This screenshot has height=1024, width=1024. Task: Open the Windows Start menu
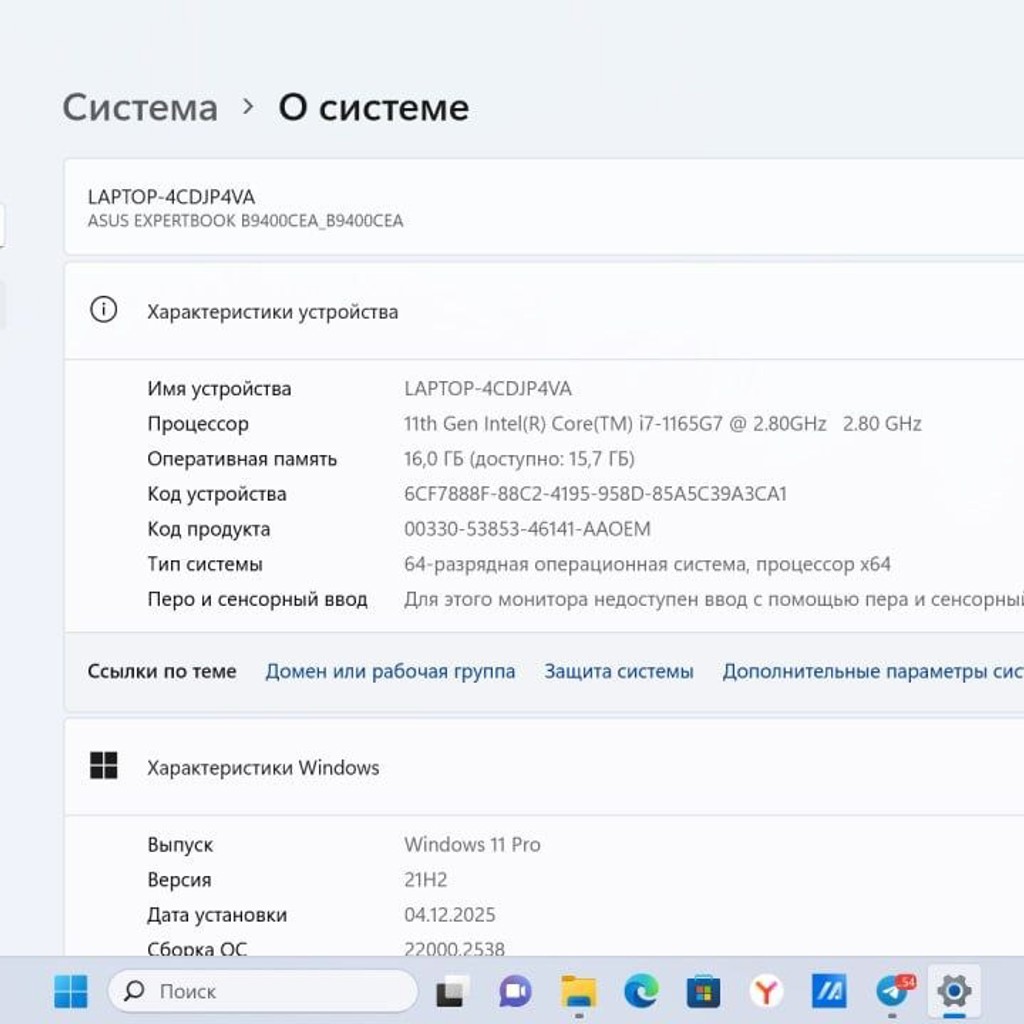(71, 991)
